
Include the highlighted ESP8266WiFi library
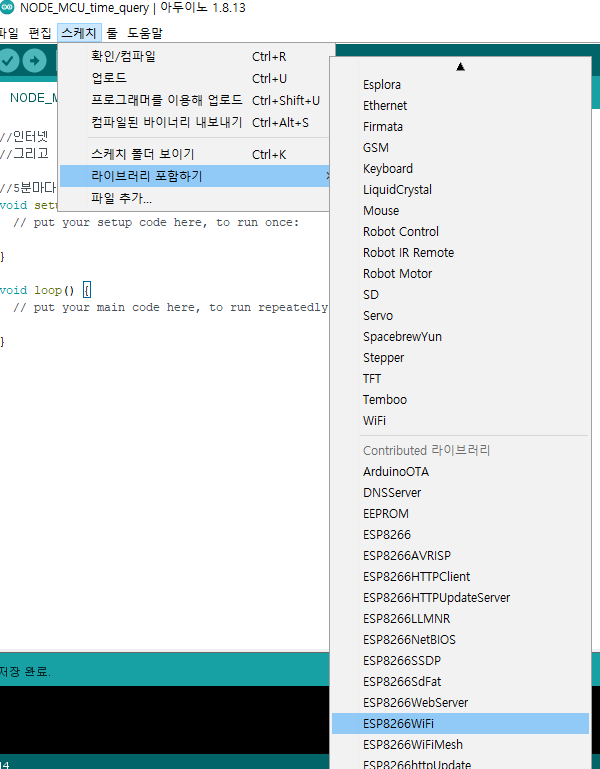(x=460, y=724)
